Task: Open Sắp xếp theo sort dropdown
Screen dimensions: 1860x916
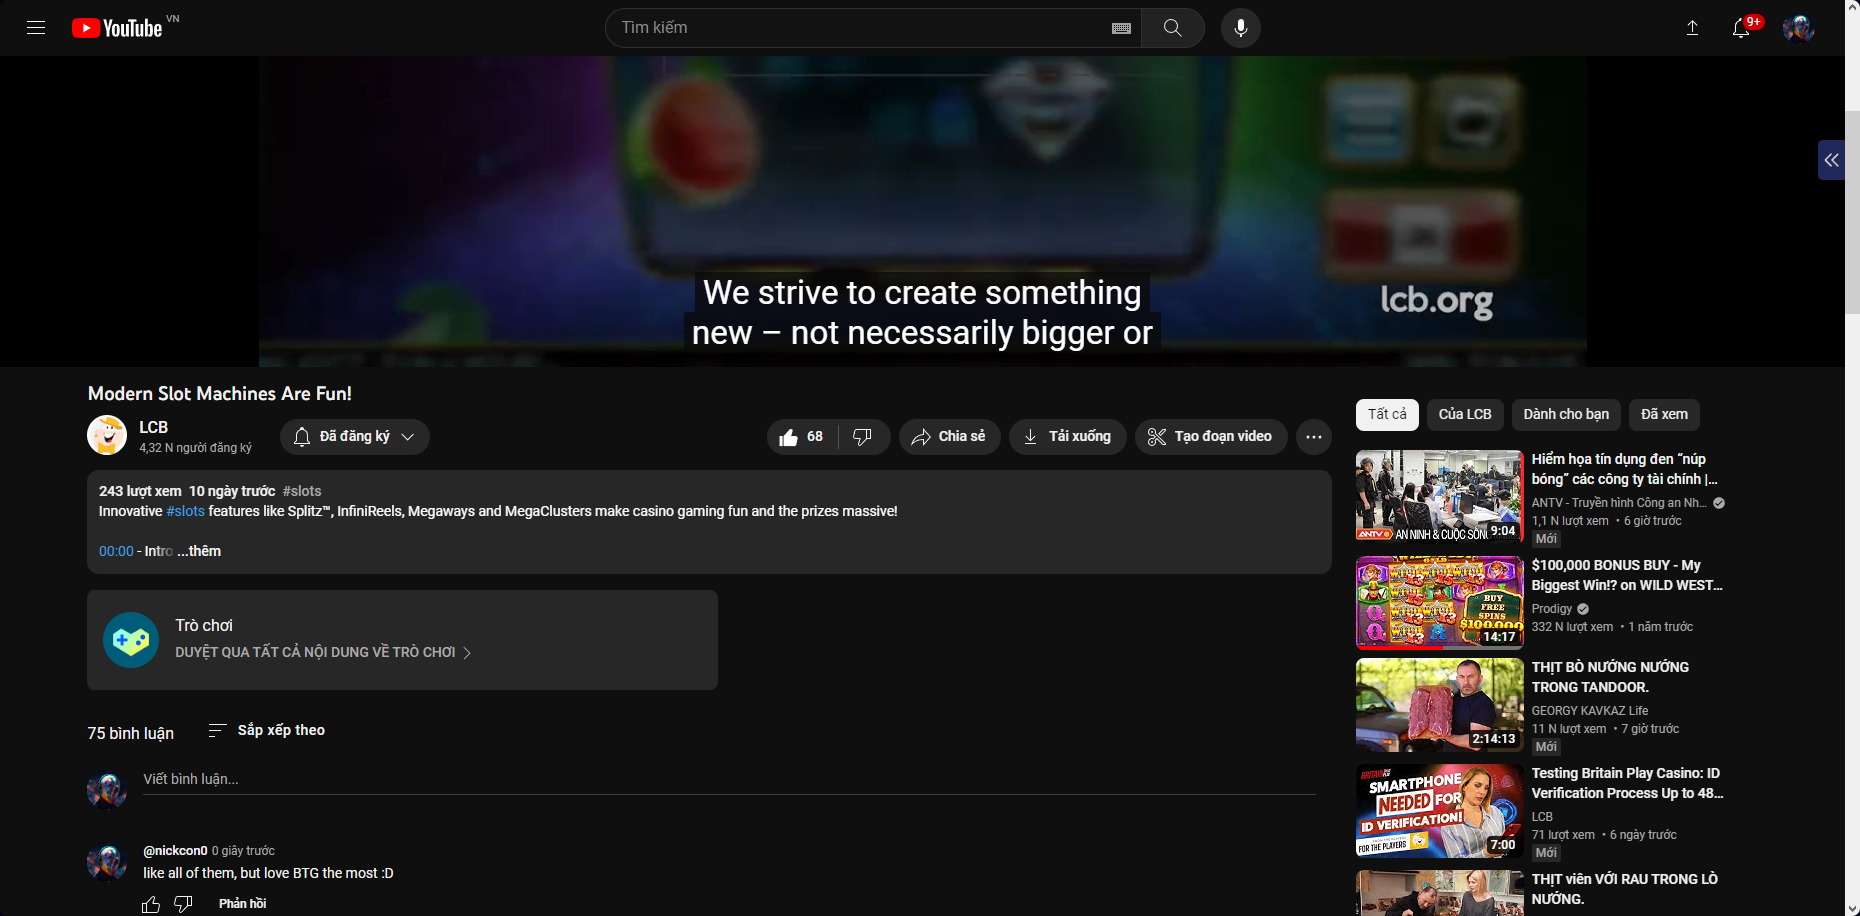Action: (x=266, y=731)
